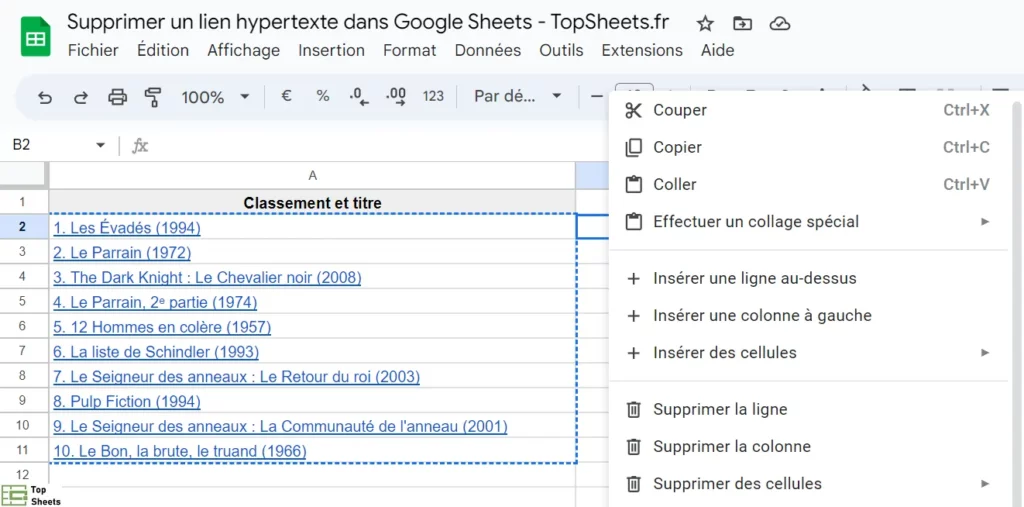Select row 12 header
The height and width of the screenshot is (507, 1024).
(x=24, y=475)
